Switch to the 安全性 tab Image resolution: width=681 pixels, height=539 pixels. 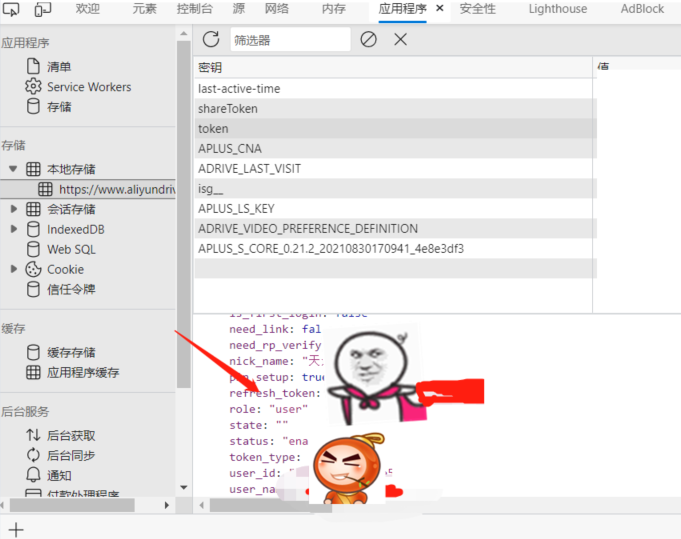(477, 9)
